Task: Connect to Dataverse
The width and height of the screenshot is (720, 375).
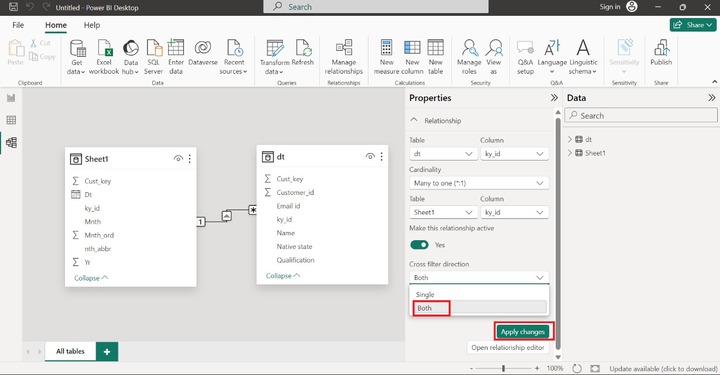Action: coord(202,53)
